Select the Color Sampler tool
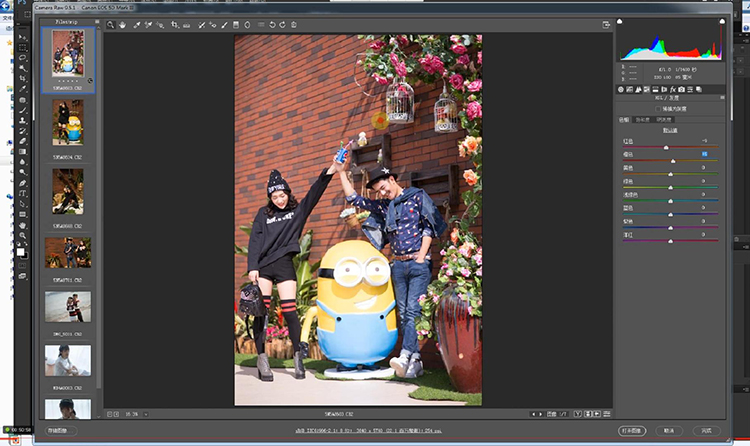The height and width of the screenshot is (446, 750). [148, 25]
